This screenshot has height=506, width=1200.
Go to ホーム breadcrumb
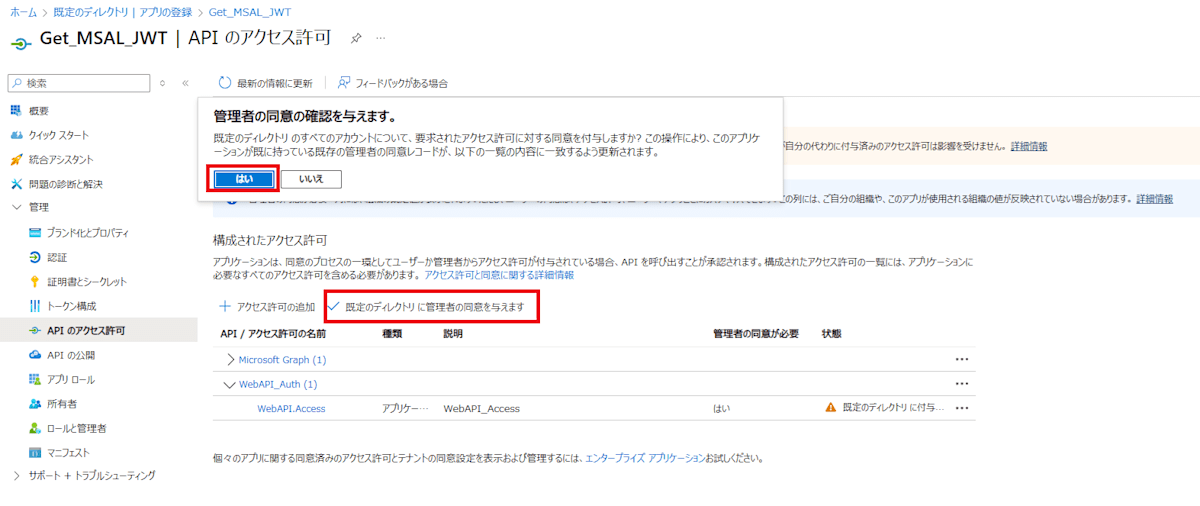(x=23, y=11)
